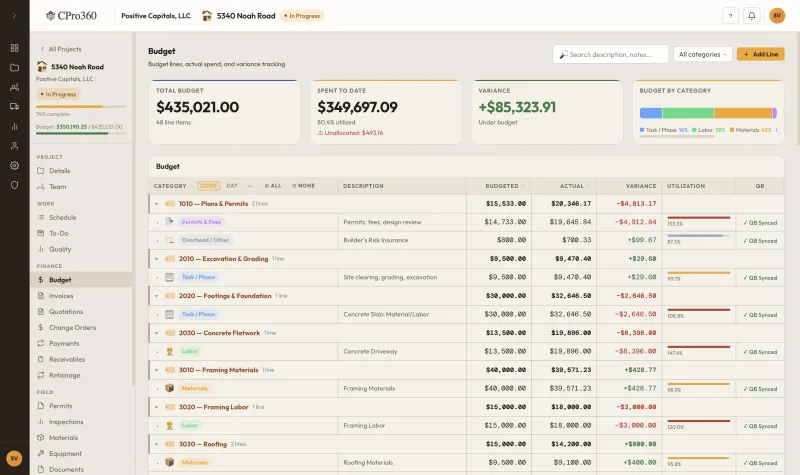This screenshot has width=800, height=475.
Task: Click the SV avatar at rail bottom
Action: (x=14, y=458)
